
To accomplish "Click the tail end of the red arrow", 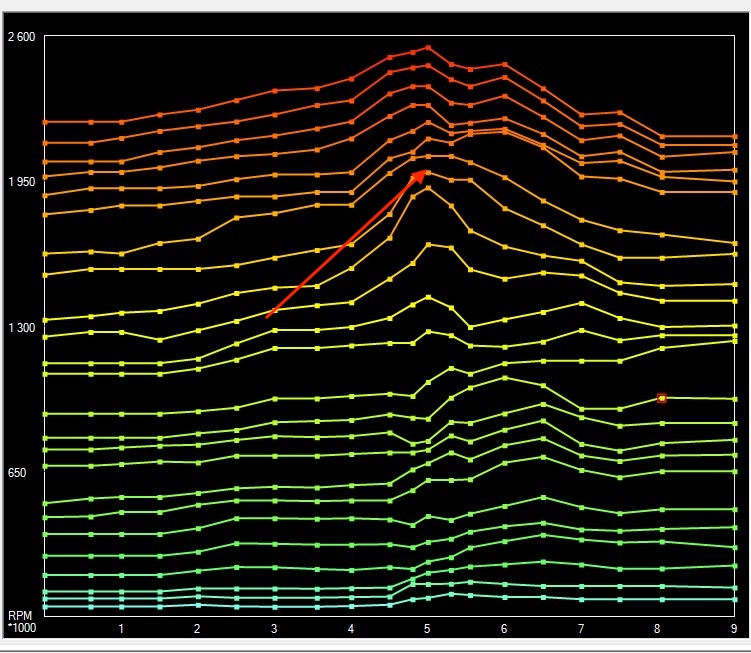I will [x=267, y=317].
